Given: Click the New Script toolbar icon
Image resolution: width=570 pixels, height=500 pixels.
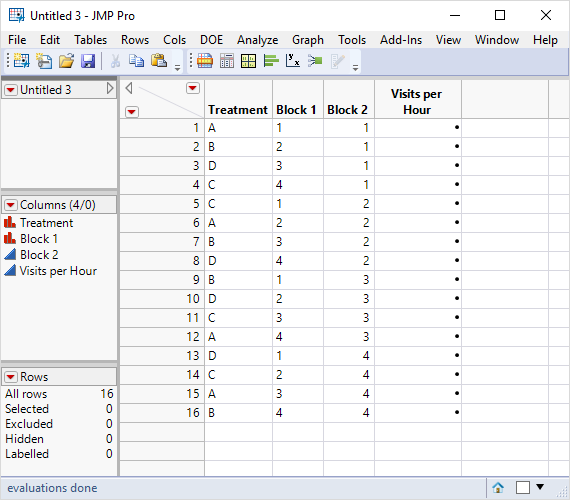Looking at the screenshot, I should (x=44, y=61).
